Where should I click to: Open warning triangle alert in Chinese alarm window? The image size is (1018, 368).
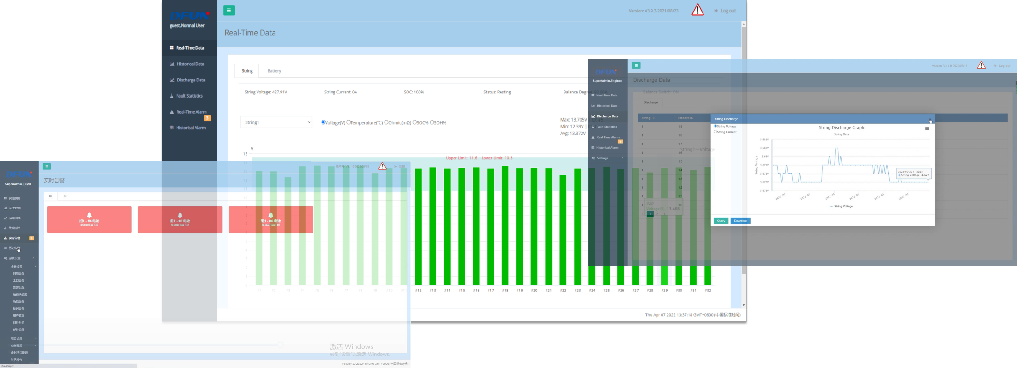tap(382, 166)
